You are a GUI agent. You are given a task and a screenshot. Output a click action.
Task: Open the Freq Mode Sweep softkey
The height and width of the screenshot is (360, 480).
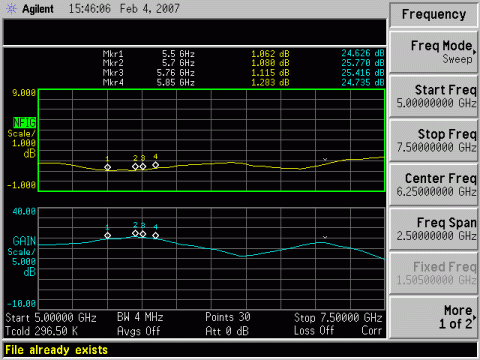coord(434,52)
